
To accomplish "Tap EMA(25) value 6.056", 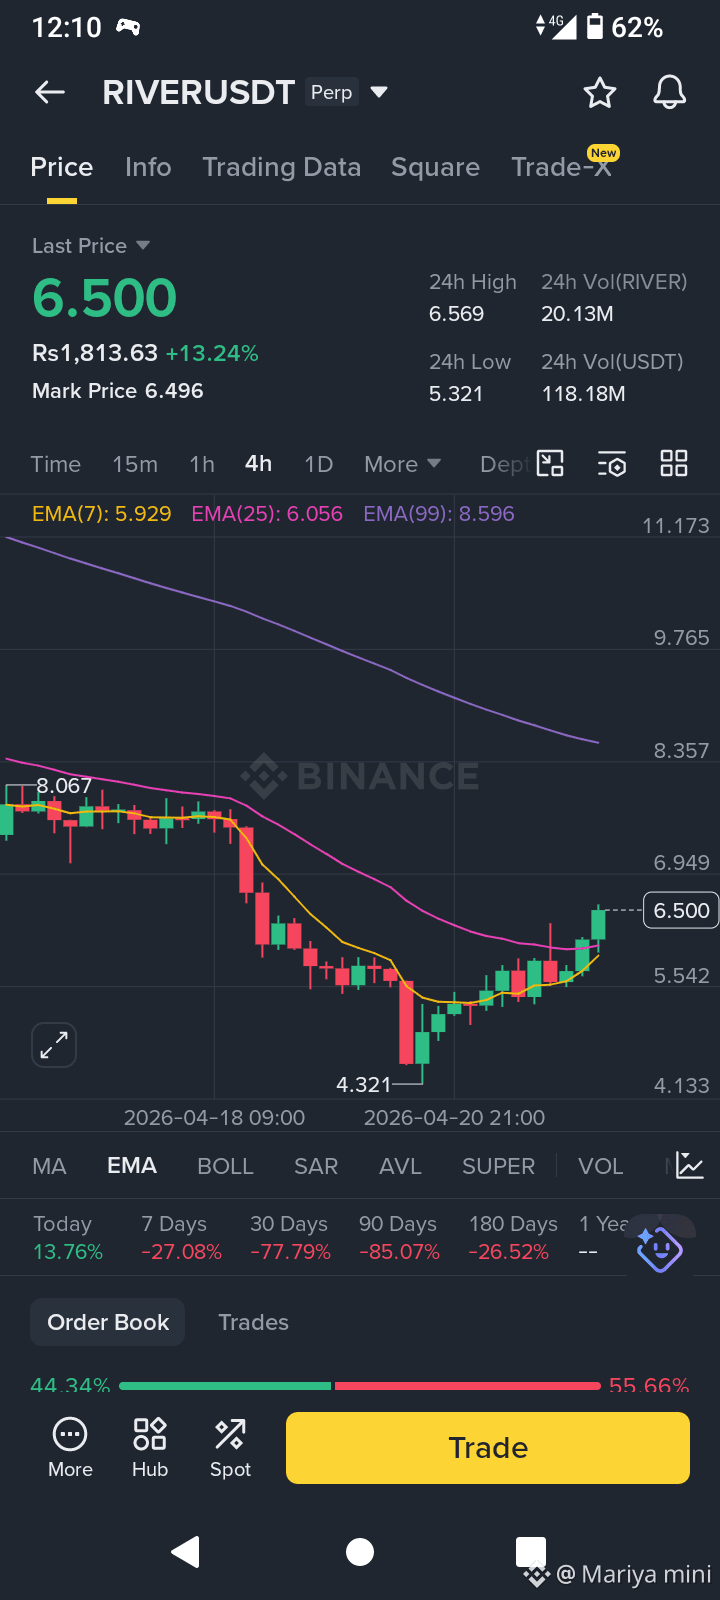I will [267, 514].
